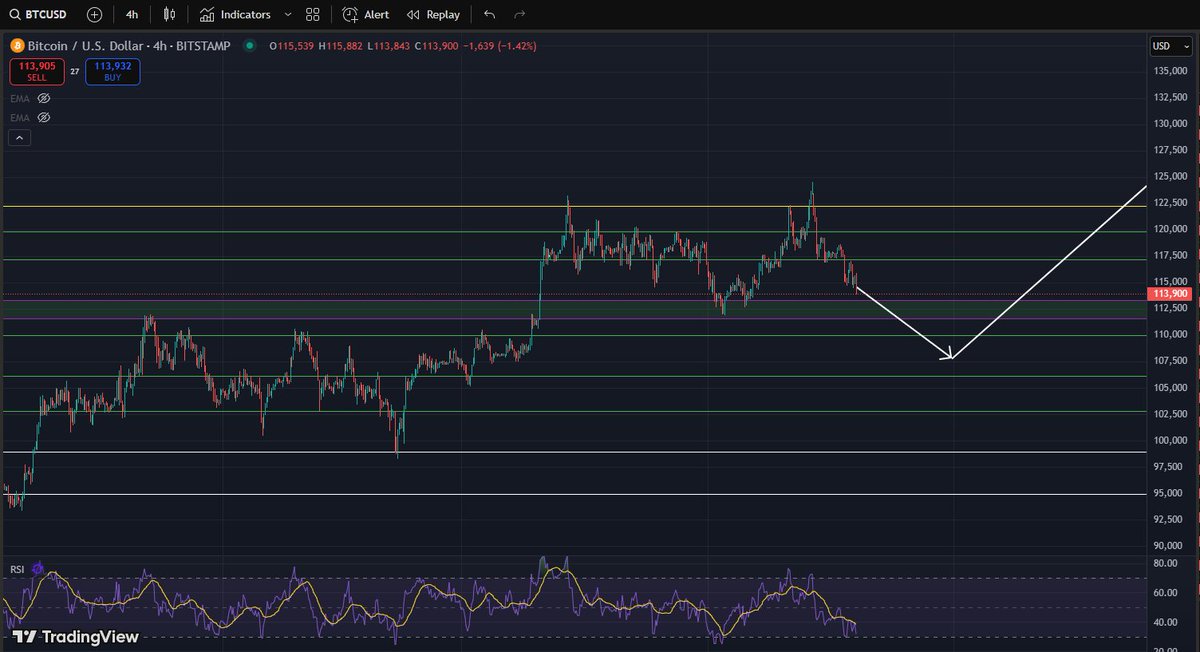1200x652 pixels.
Task: Click the 113,905 SELL button
Action: [37, 71]
